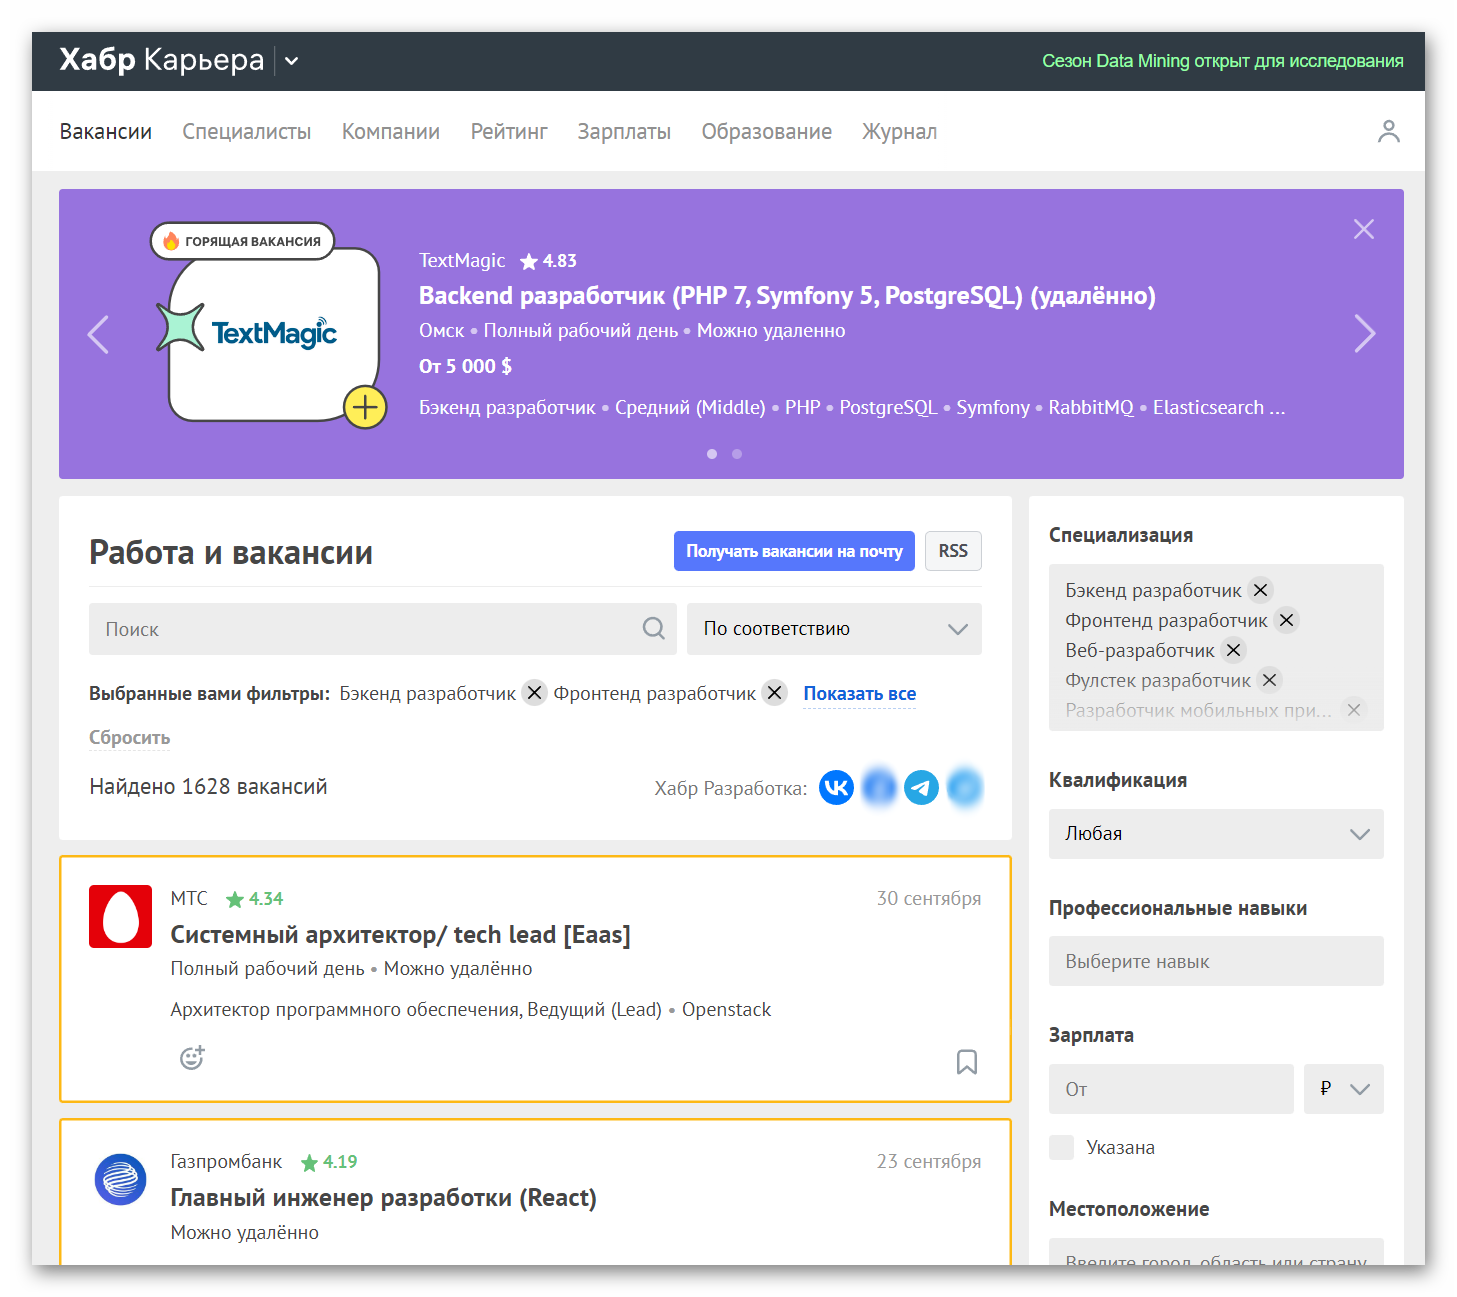
Task: Click the RabbitMQ tag in banner
Action: [1091, 407]
